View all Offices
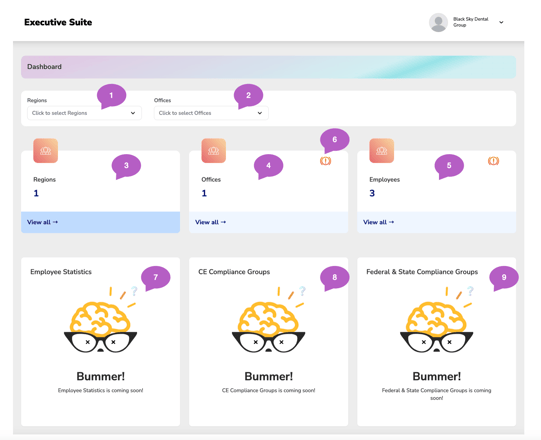 (x=210, y=222)
